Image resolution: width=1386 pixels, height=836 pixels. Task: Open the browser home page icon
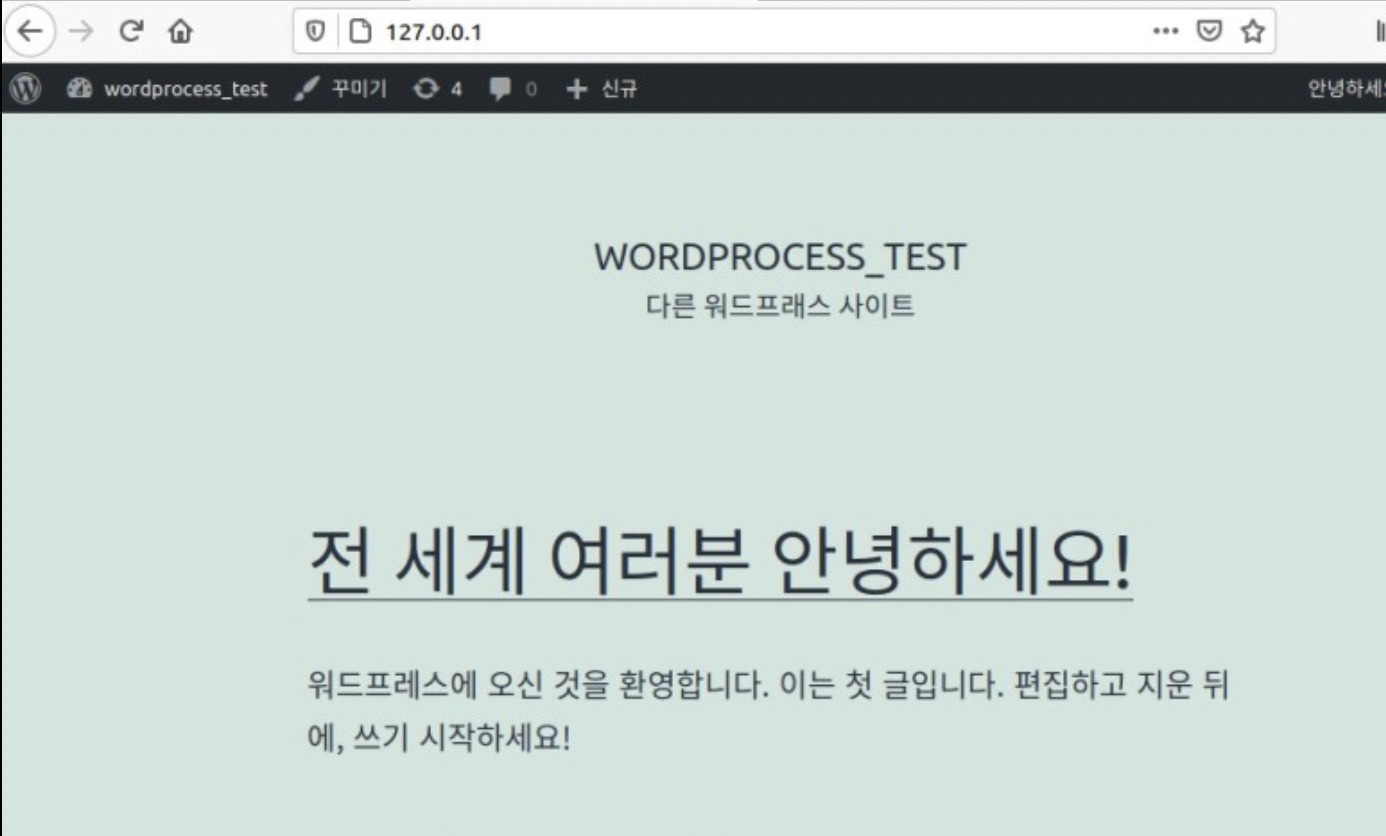tap(180, 32)
